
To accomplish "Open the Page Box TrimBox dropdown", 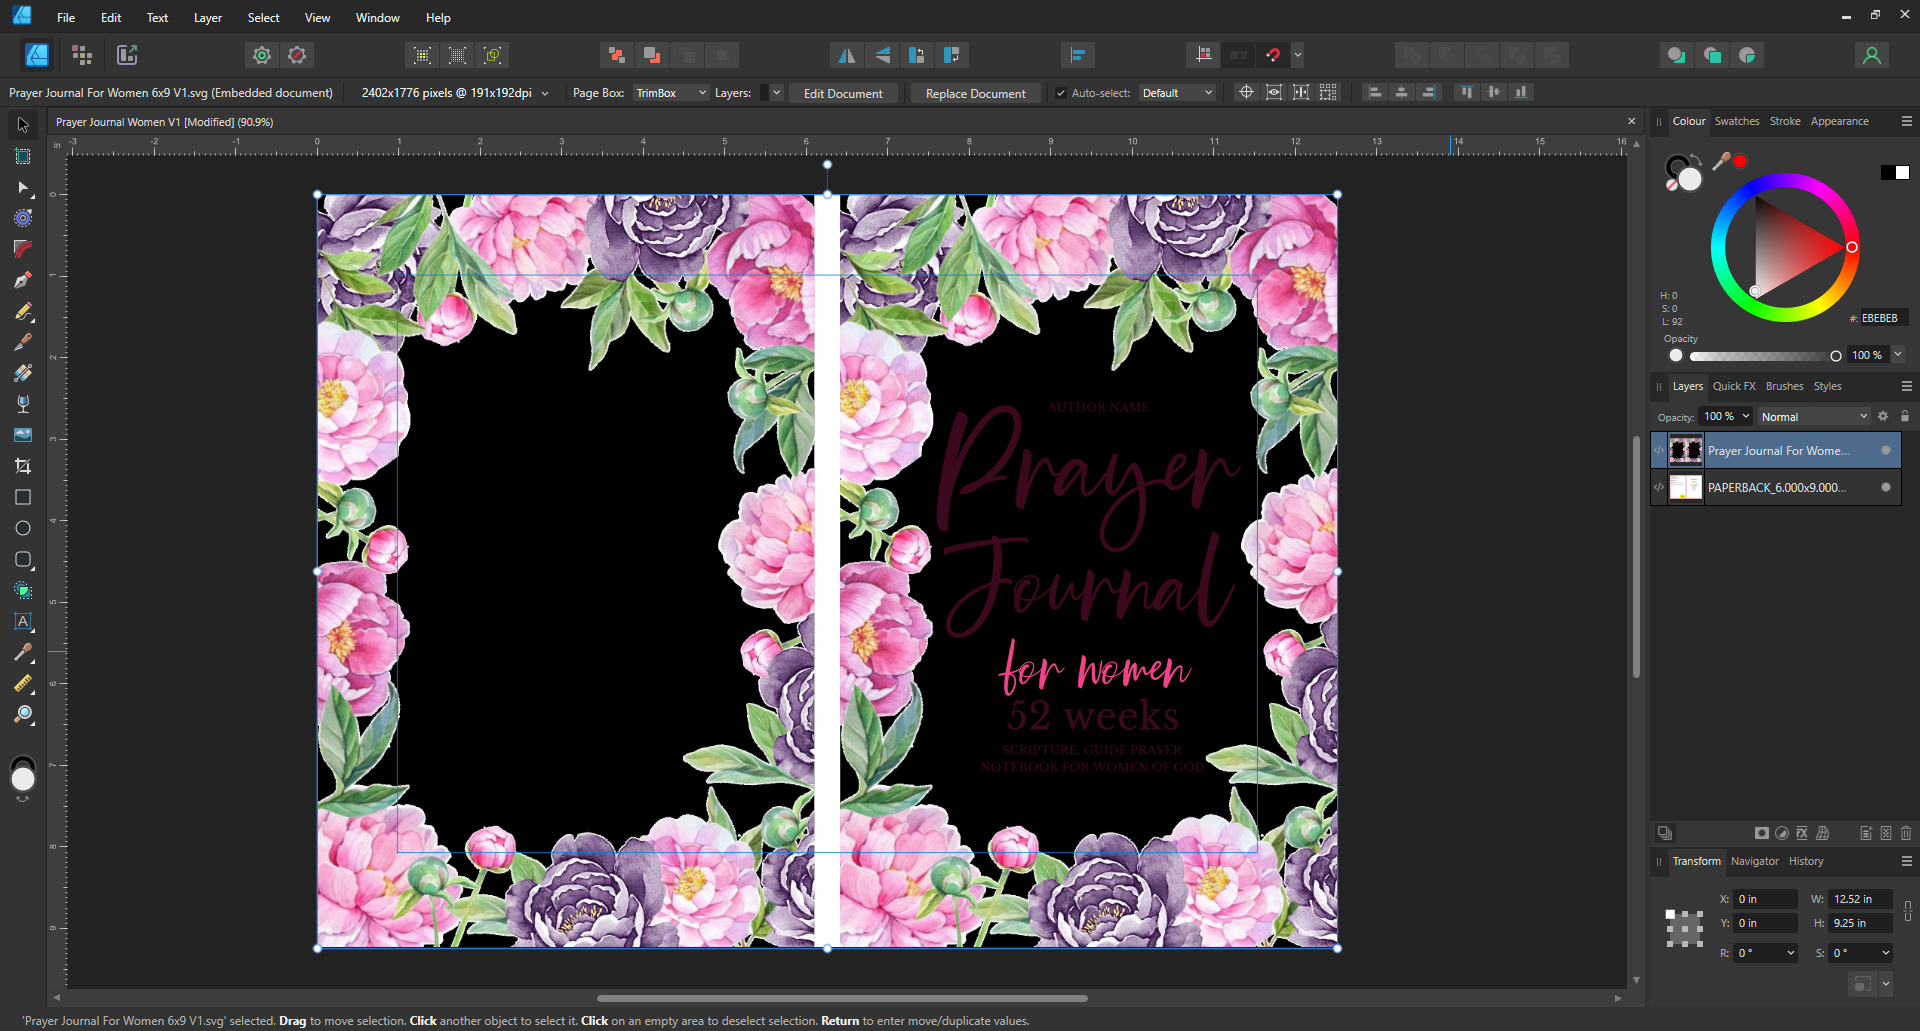I will [x=670, y=93].
